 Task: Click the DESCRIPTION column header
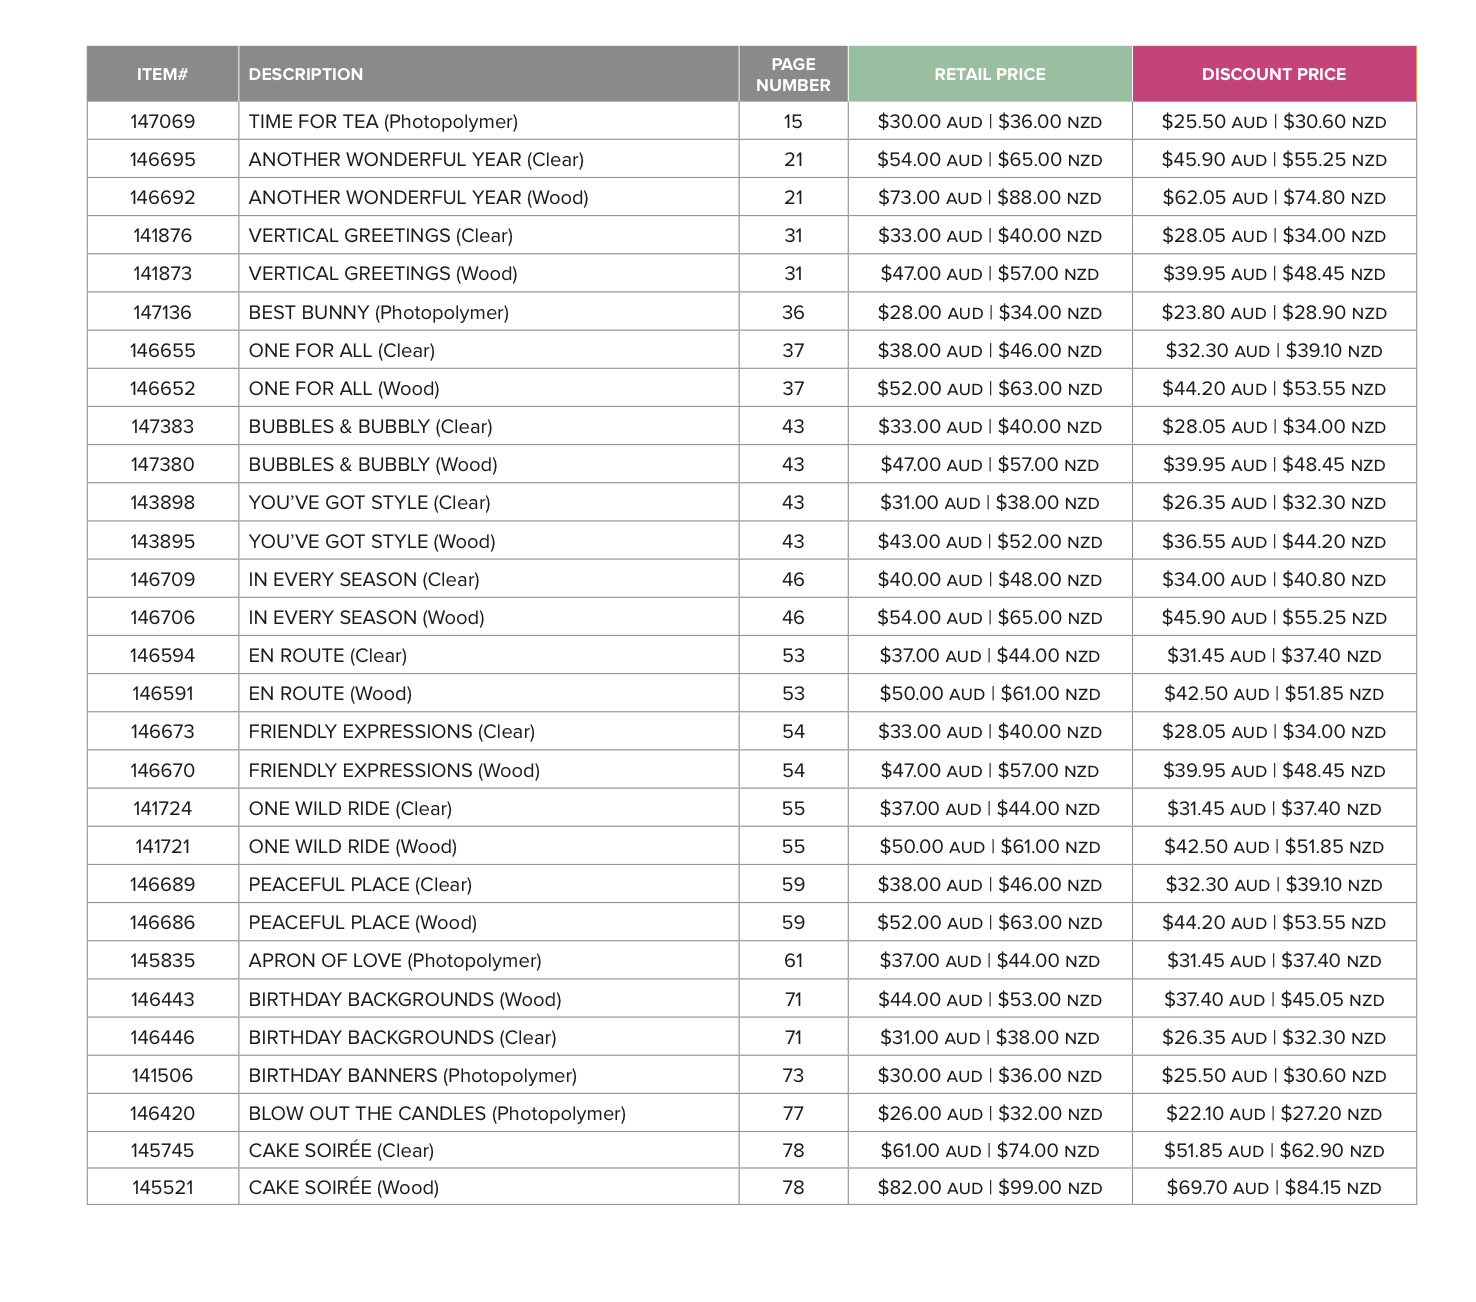[489, 74]
